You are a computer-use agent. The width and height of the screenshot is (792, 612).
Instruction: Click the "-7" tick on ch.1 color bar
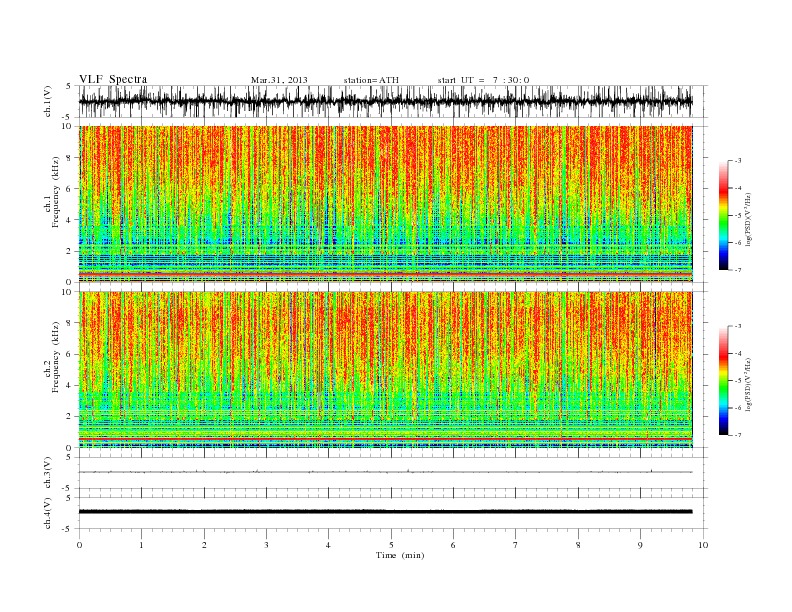point(738,270)
